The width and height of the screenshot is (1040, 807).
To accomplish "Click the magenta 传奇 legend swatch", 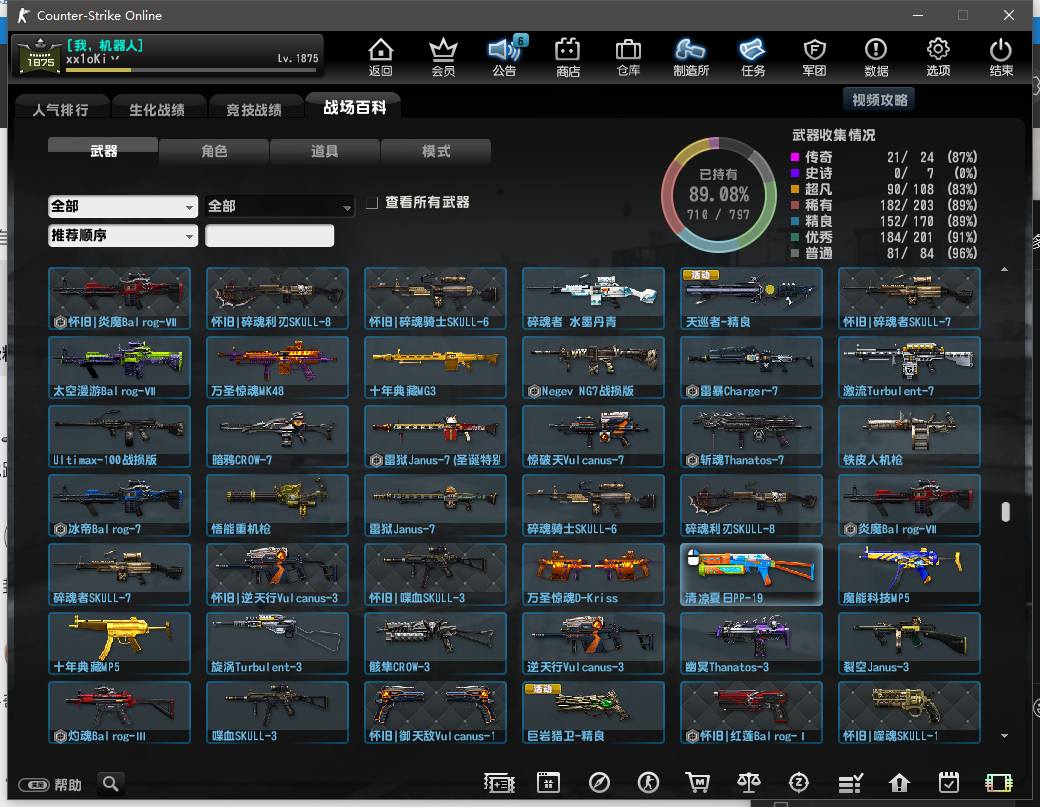I will 795,157.
